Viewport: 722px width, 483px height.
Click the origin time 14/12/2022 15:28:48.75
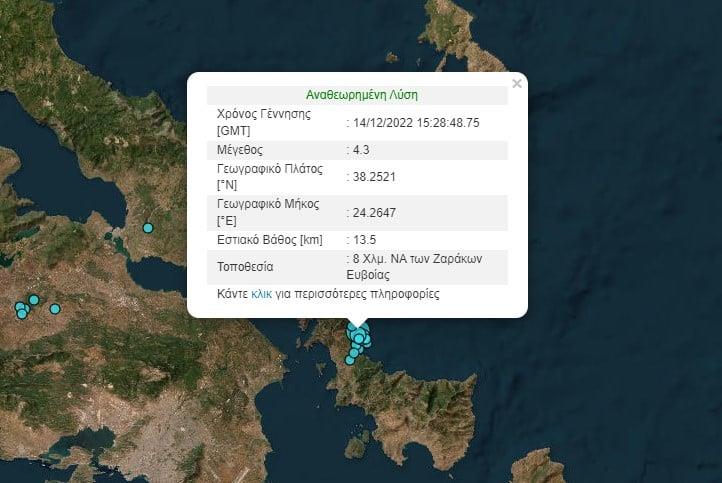[415, 122]
